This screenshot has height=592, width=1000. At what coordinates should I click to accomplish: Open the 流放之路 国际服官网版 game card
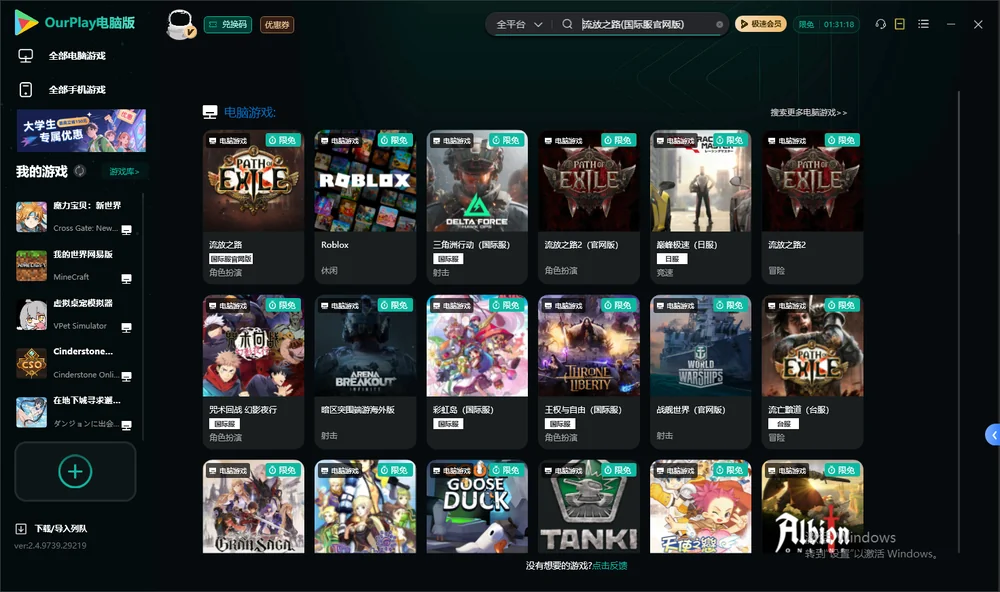pyautogui.click(x=253, y=207)
